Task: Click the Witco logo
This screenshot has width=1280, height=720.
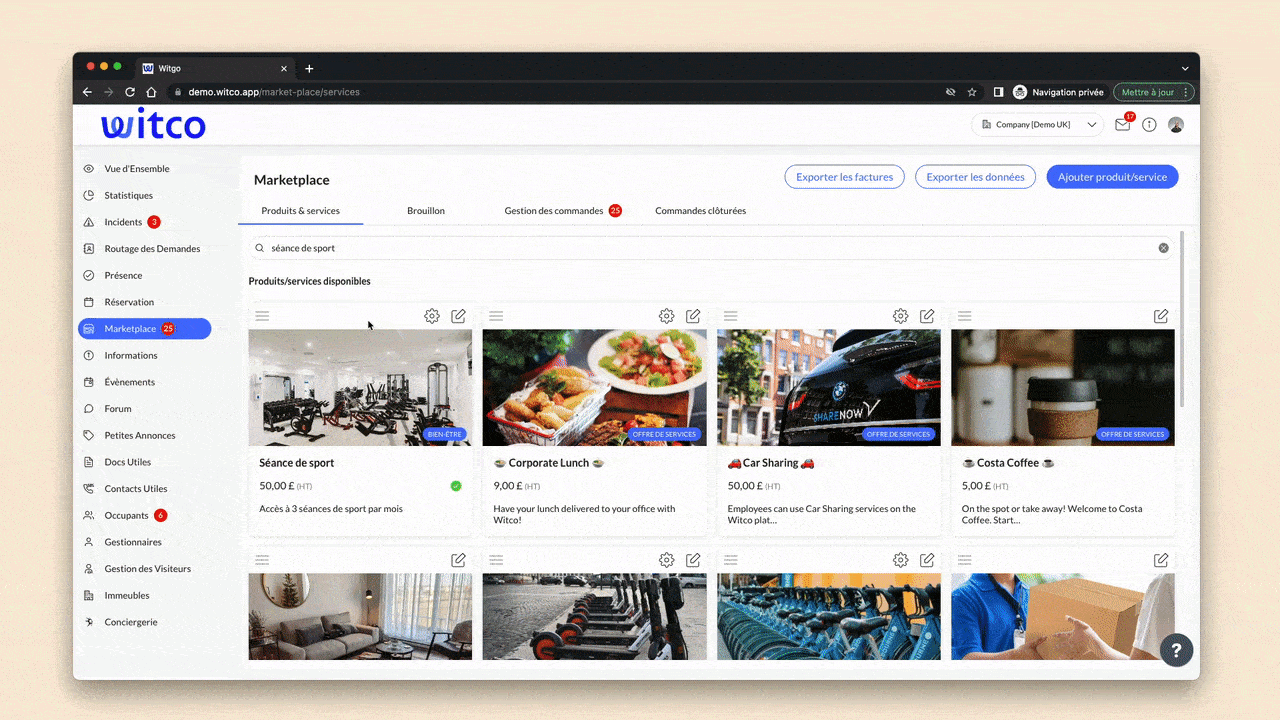Action: pyautogui.click(x=153, y=125)
